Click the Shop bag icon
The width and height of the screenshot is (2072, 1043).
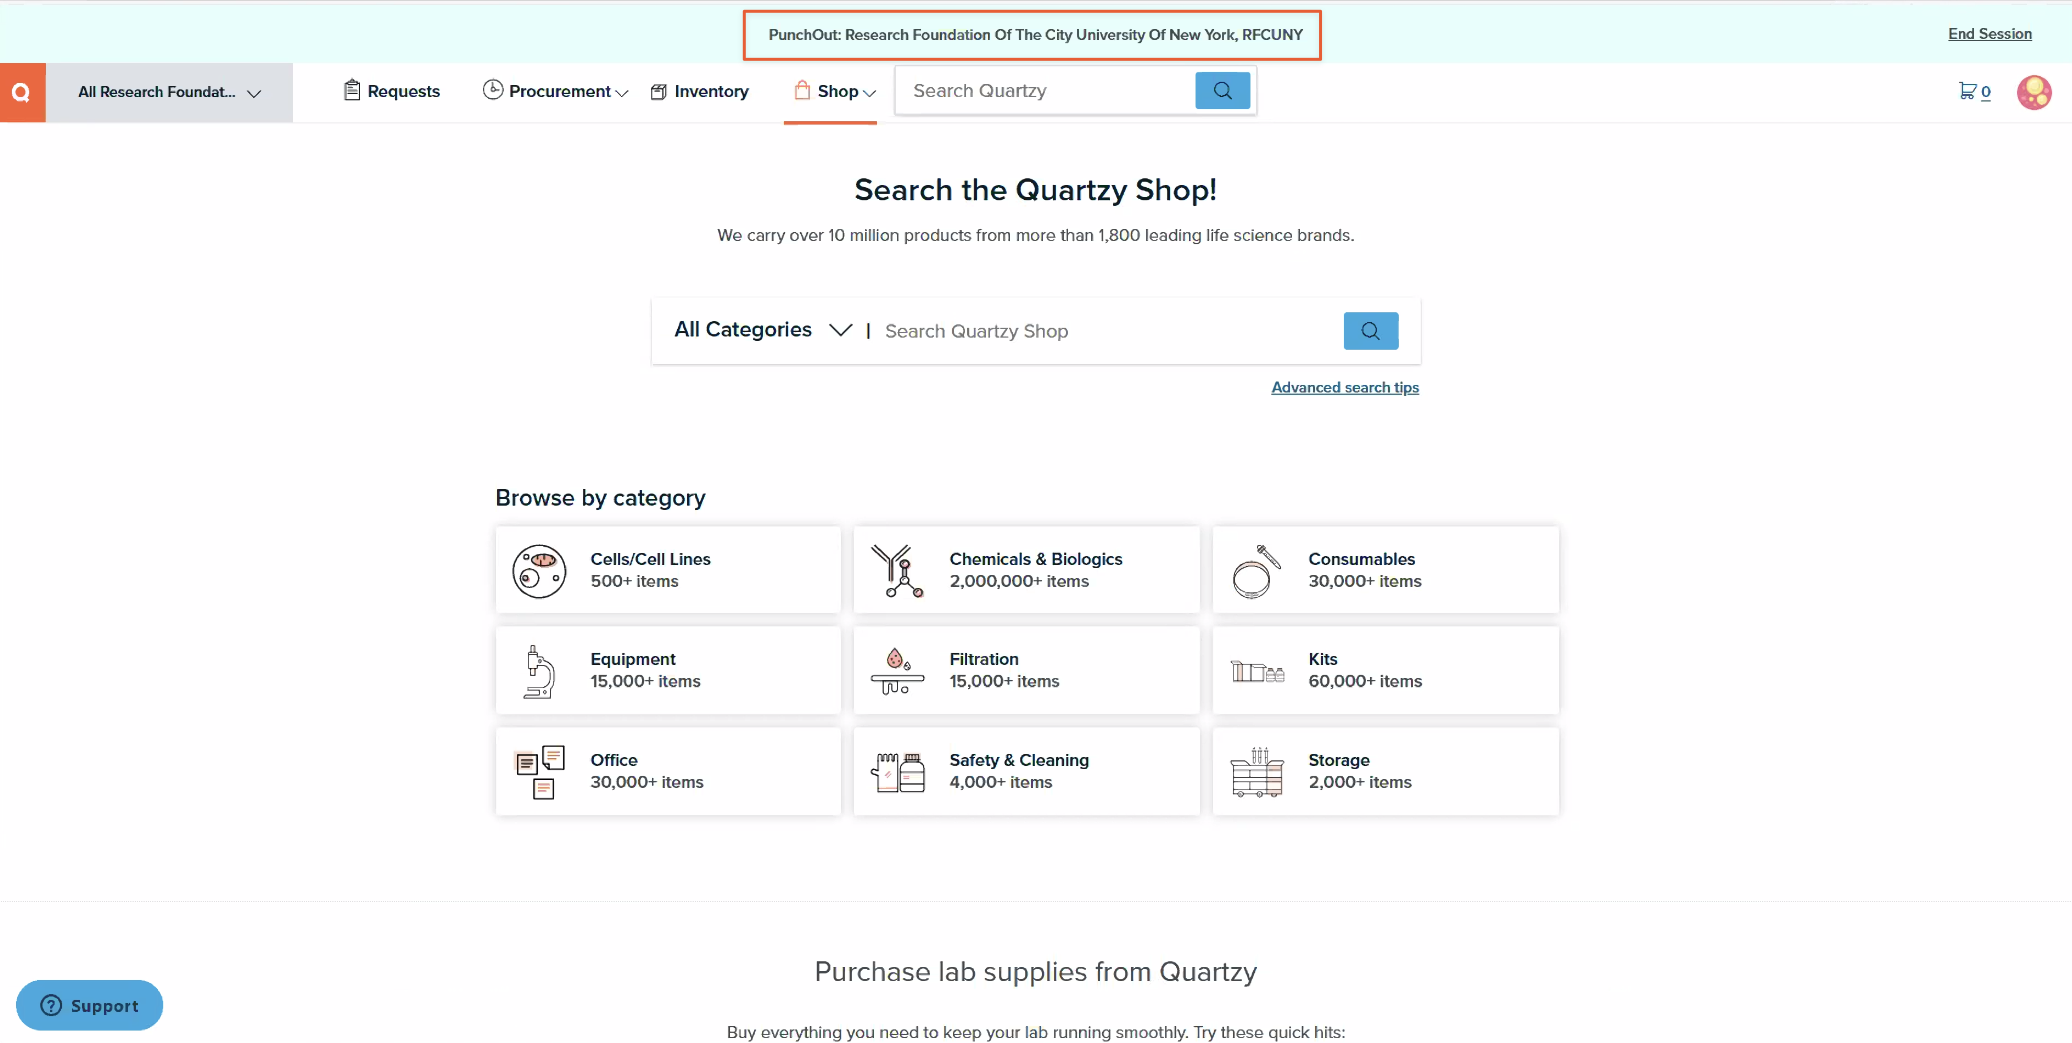coord(802,90)
